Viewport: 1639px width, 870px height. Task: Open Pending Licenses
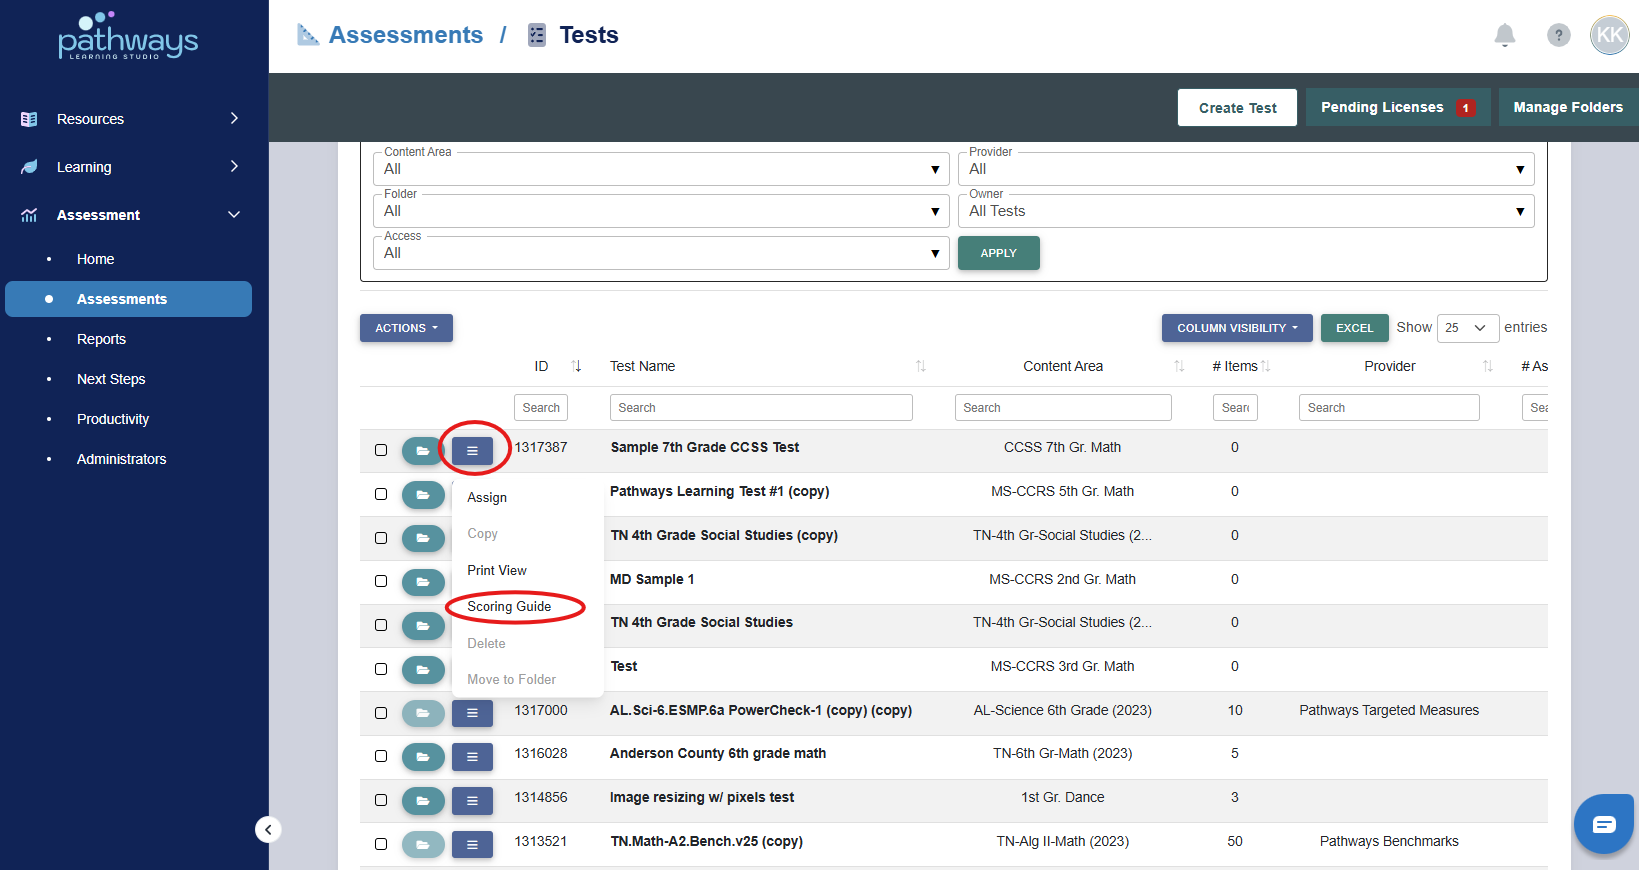point(1398,107)
